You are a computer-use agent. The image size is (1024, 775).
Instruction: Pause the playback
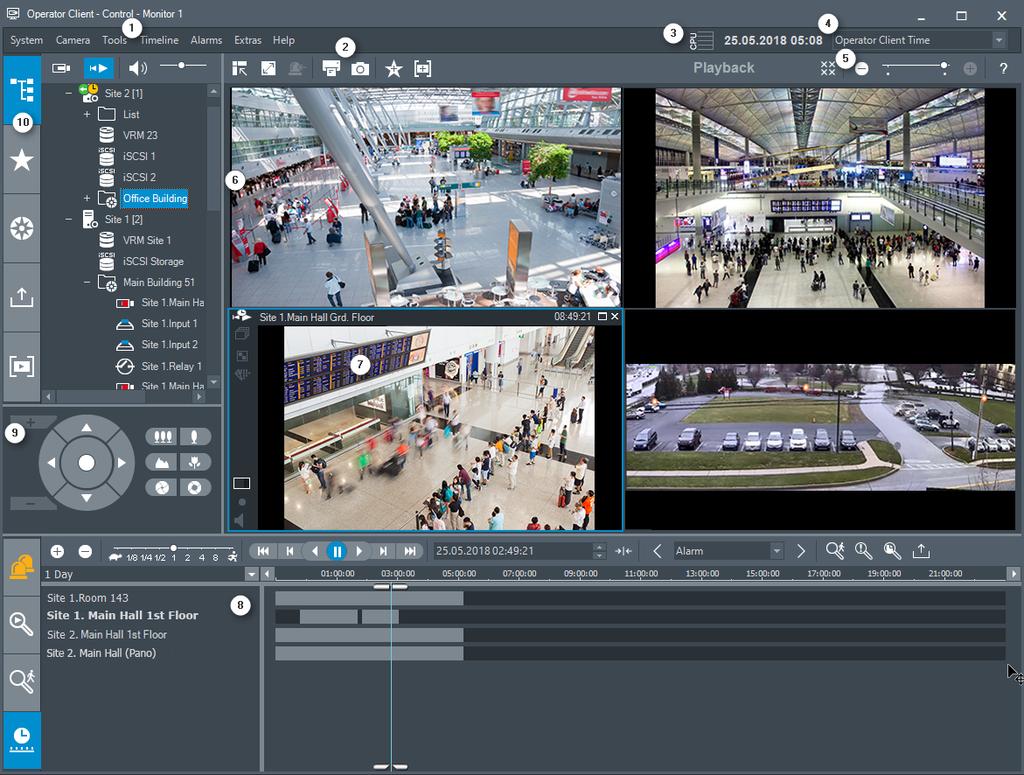pos(337,551)
